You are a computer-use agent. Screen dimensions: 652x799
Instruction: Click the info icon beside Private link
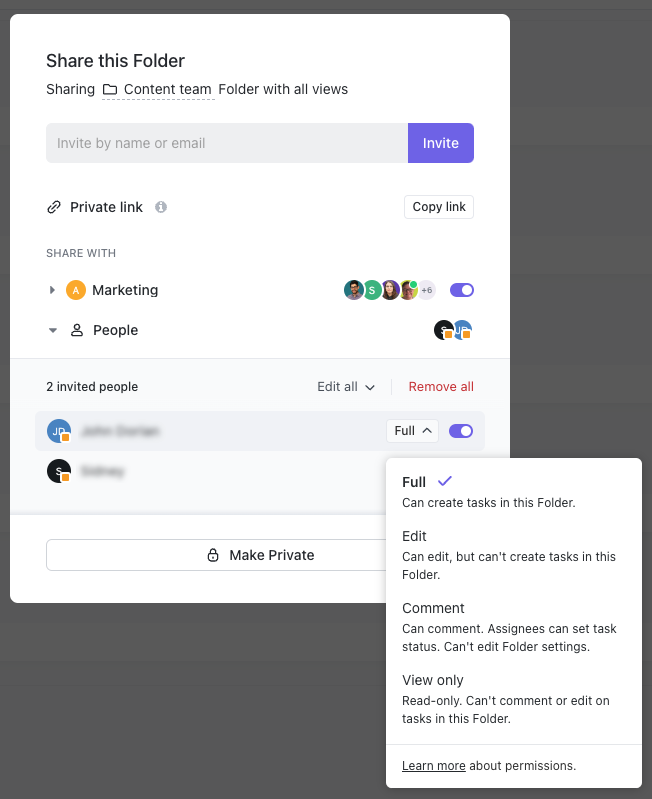tap(161, 207)
